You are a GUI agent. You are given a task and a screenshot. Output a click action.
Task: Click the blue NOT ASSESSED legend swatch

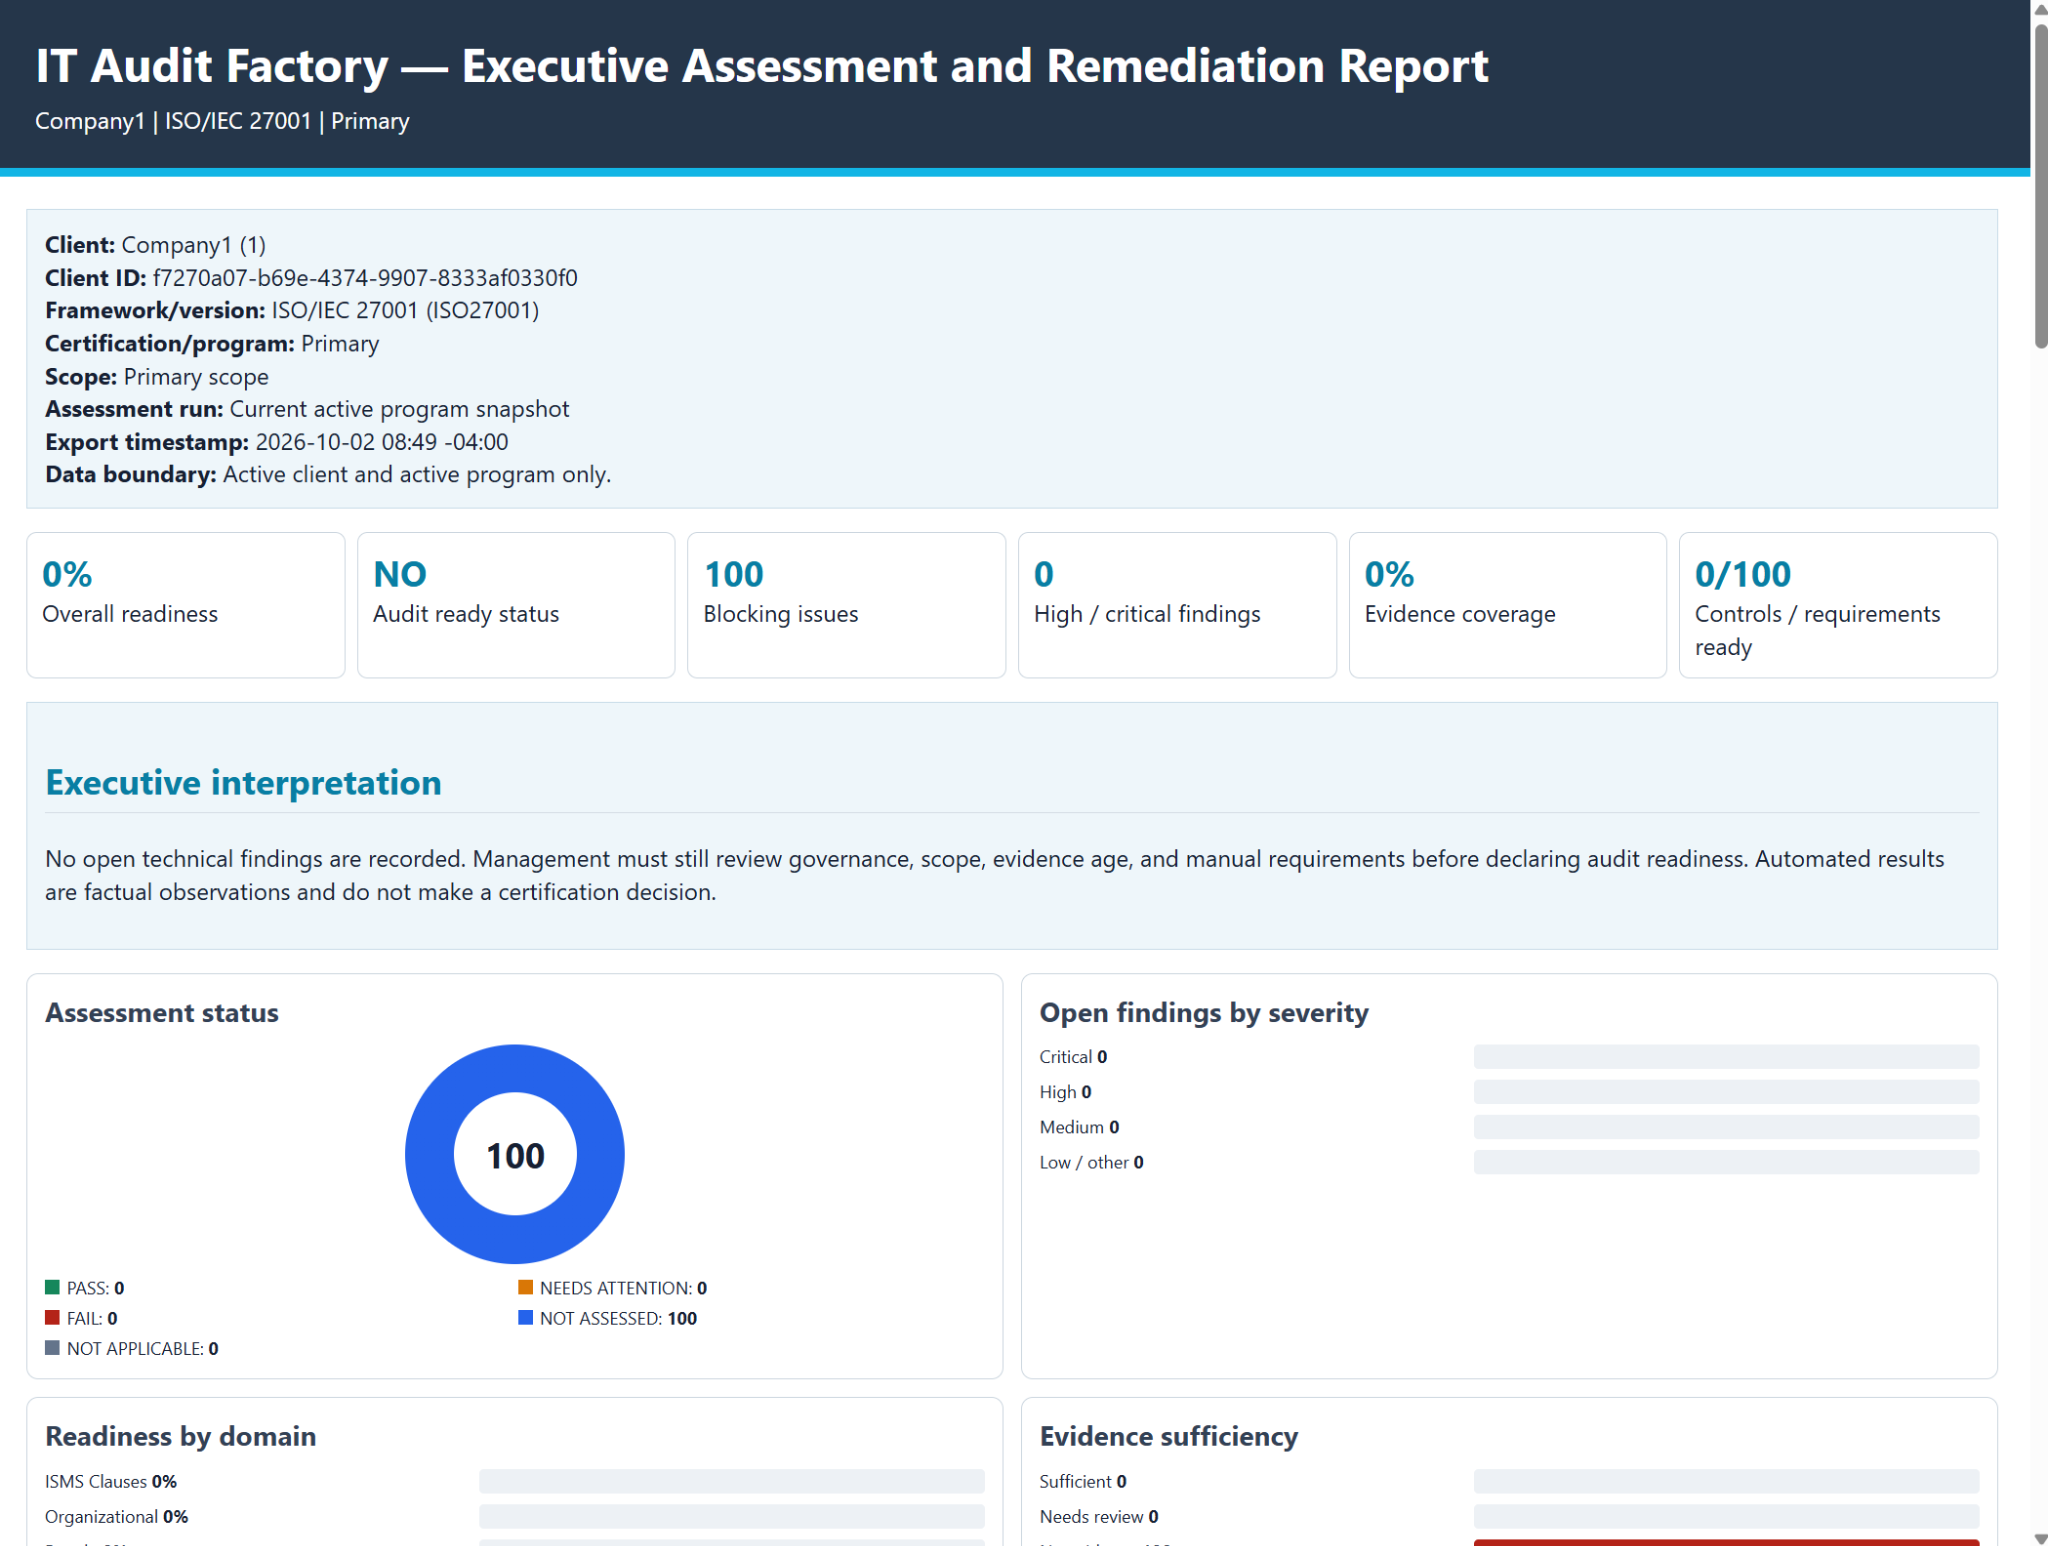click(x=525, y=1317)
